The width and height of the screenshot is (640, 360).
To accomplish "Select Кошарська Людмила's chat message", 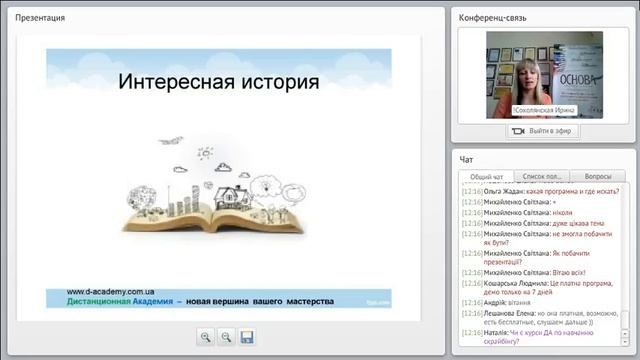I will pos(538,288).
